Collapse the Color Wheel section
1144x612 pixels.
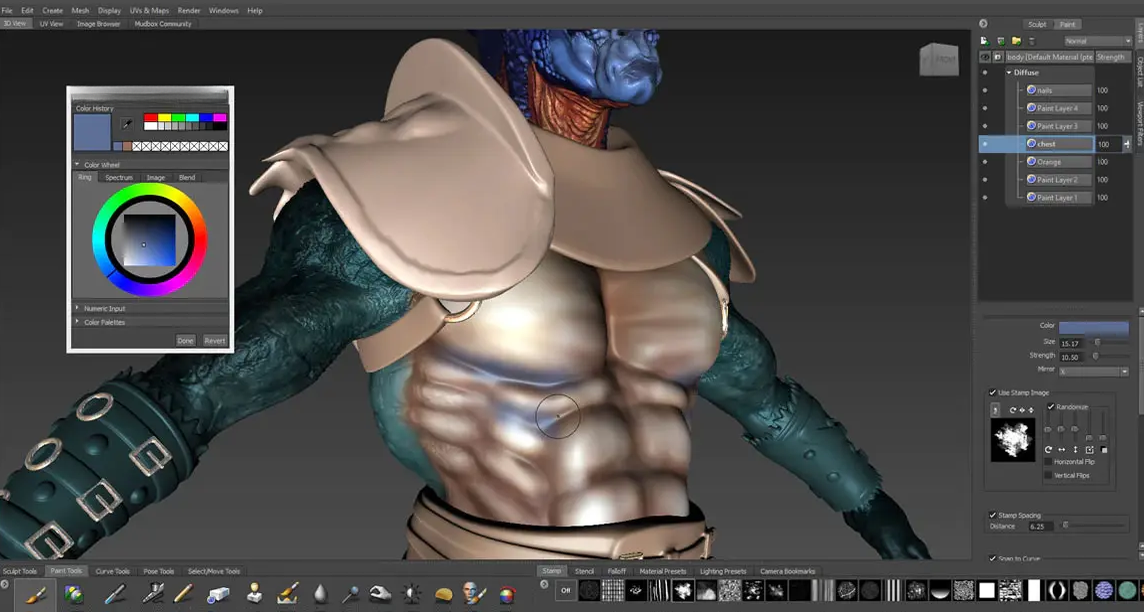coord(77,164)
